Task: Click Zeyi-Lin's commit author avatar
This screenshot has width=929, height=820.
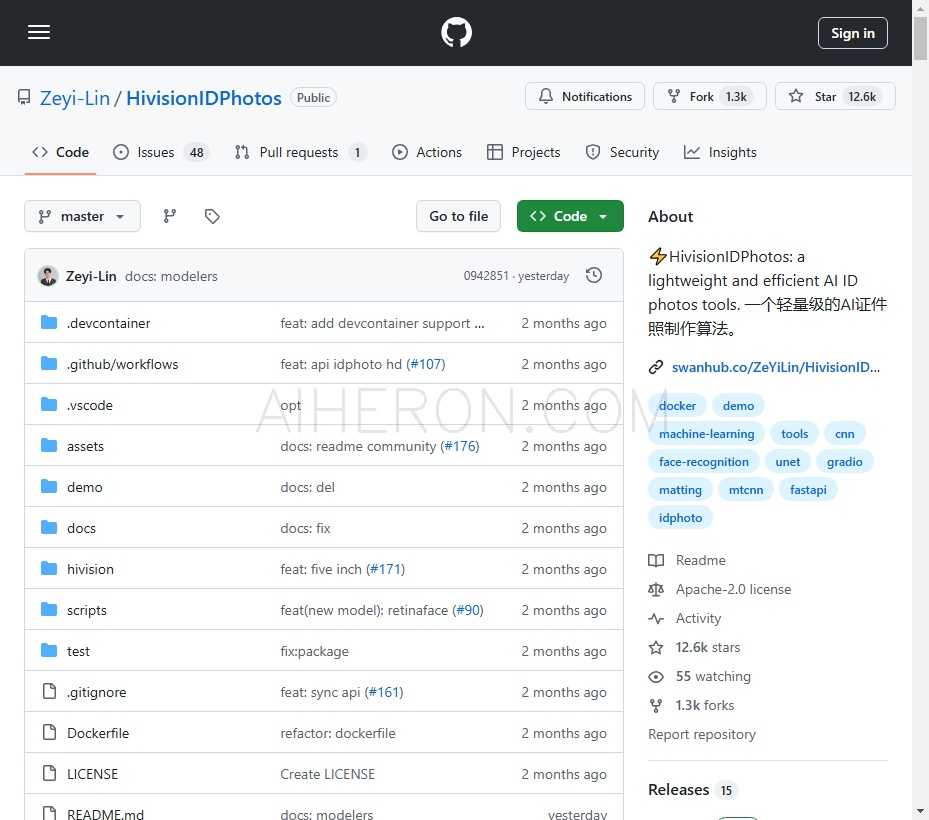Action: tap(48, 276)
